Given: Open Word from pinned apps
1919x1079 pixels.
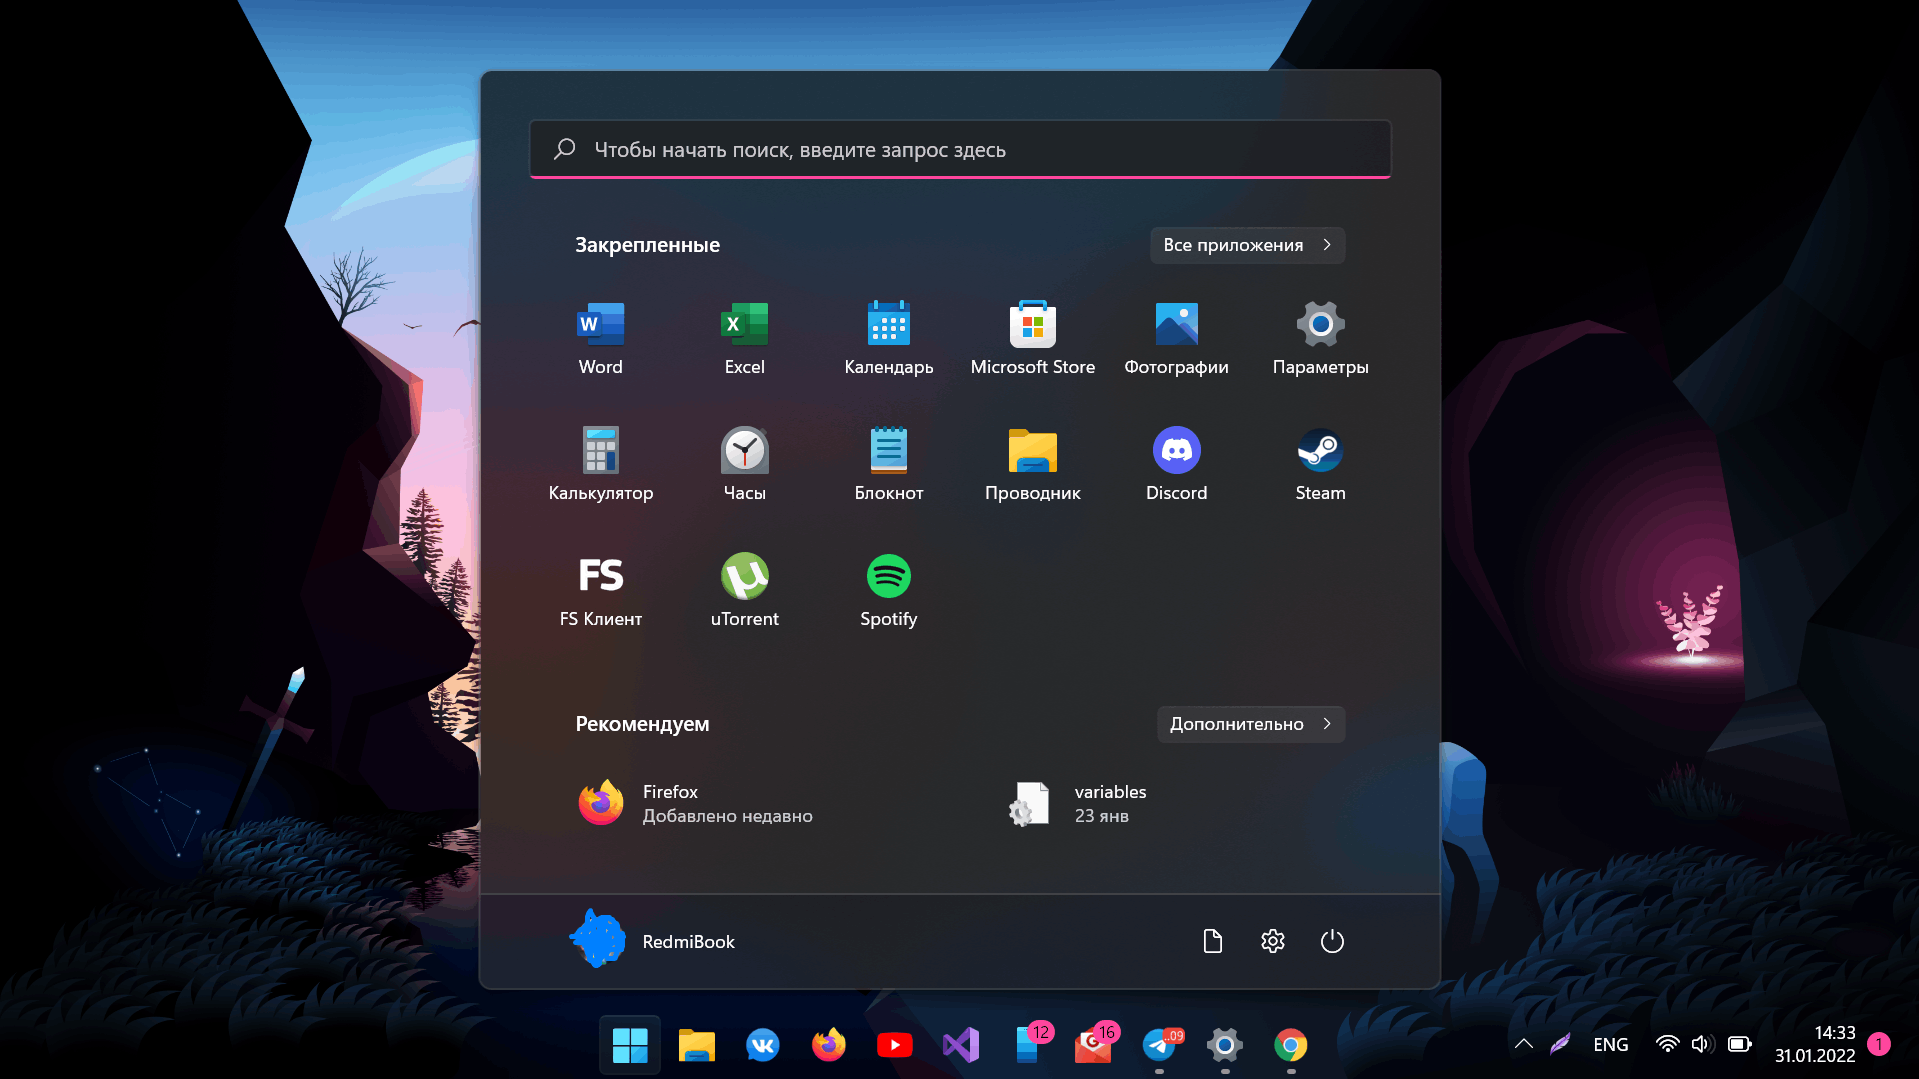Looking at the screenshot, I should click(x=600, y=339).
